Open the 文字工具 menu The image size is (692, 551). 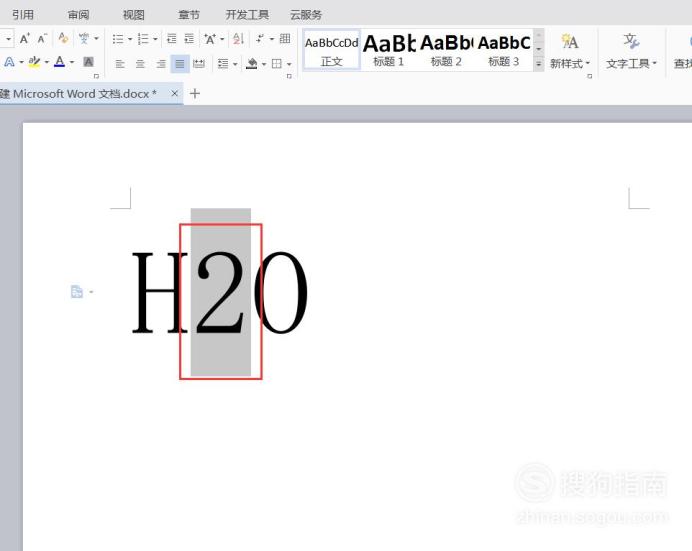click(631, 51)
